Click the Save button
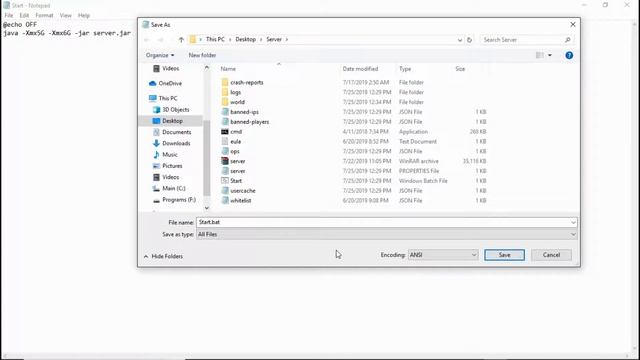 point(504,255)
